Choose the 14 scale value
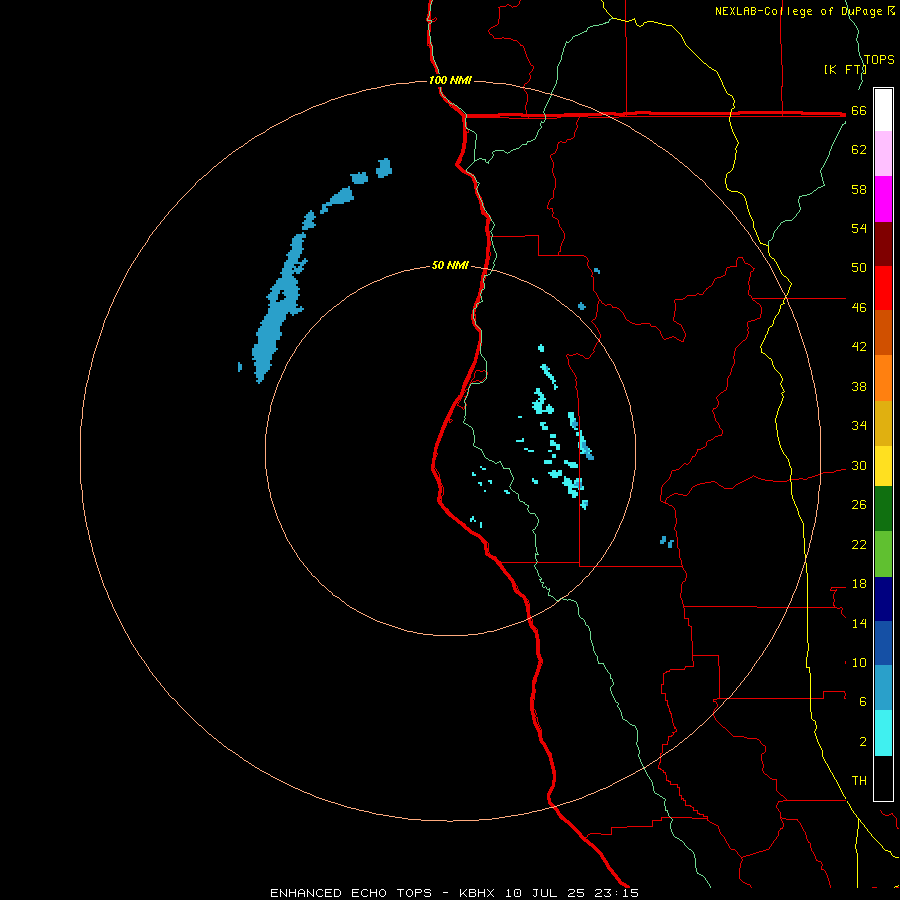Viewport: 900px width, 900px height. coord(859,623)
